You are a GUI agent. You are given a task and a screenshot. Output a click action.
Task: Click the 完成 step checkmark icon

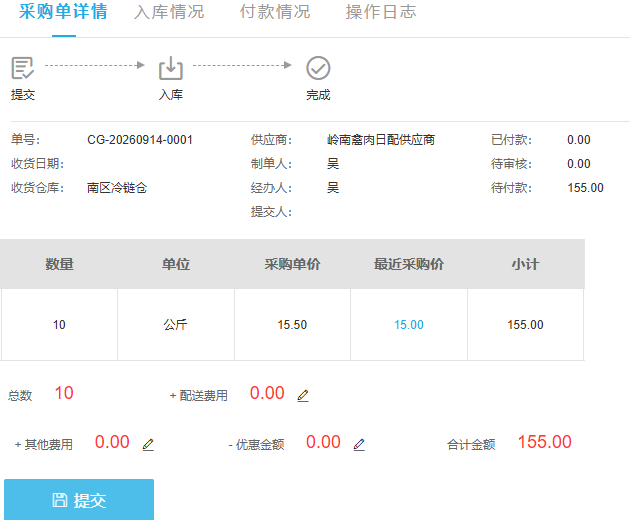click(x=318, y=68)
